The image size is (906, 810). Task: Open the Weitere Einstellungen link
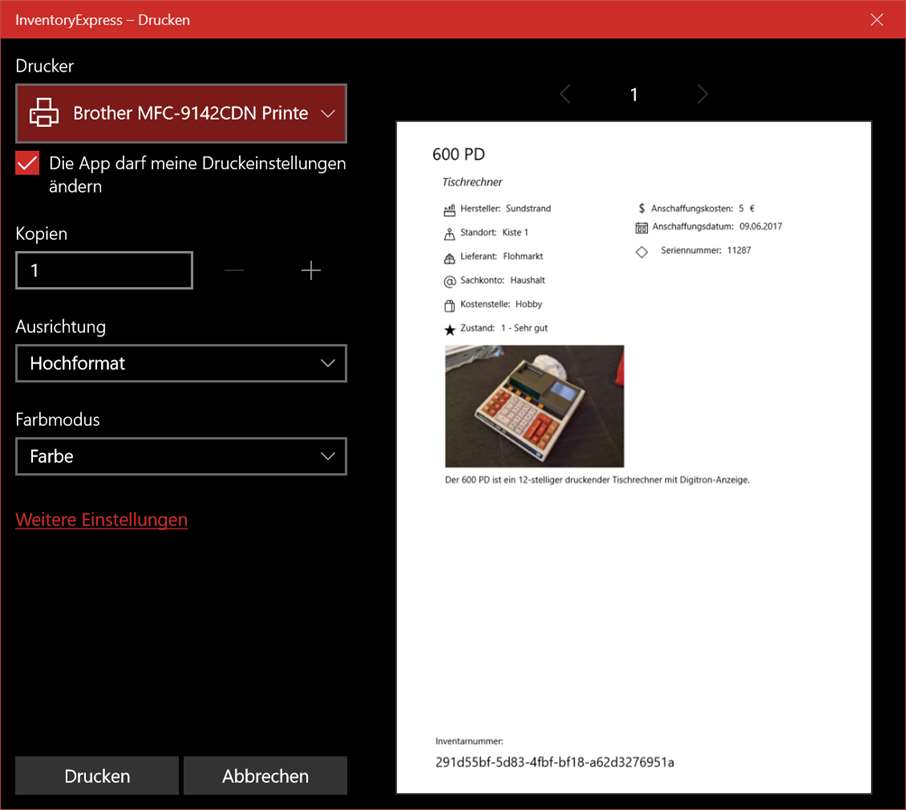click(102, 519)
